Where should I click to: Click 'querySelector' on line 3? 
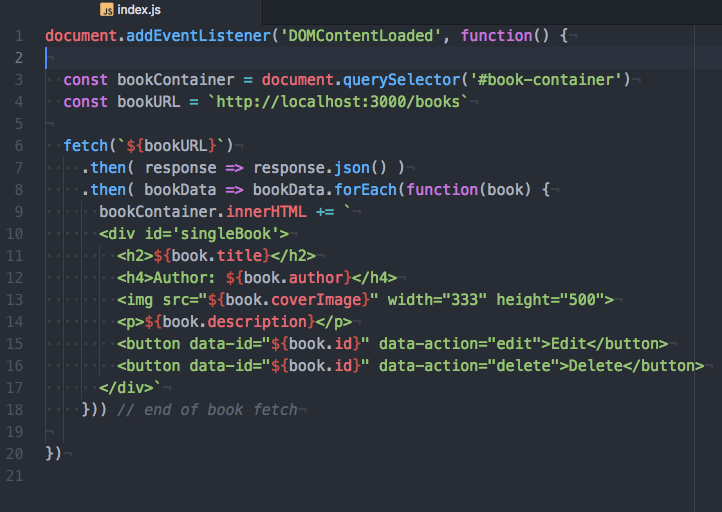[x=401, y=80]
